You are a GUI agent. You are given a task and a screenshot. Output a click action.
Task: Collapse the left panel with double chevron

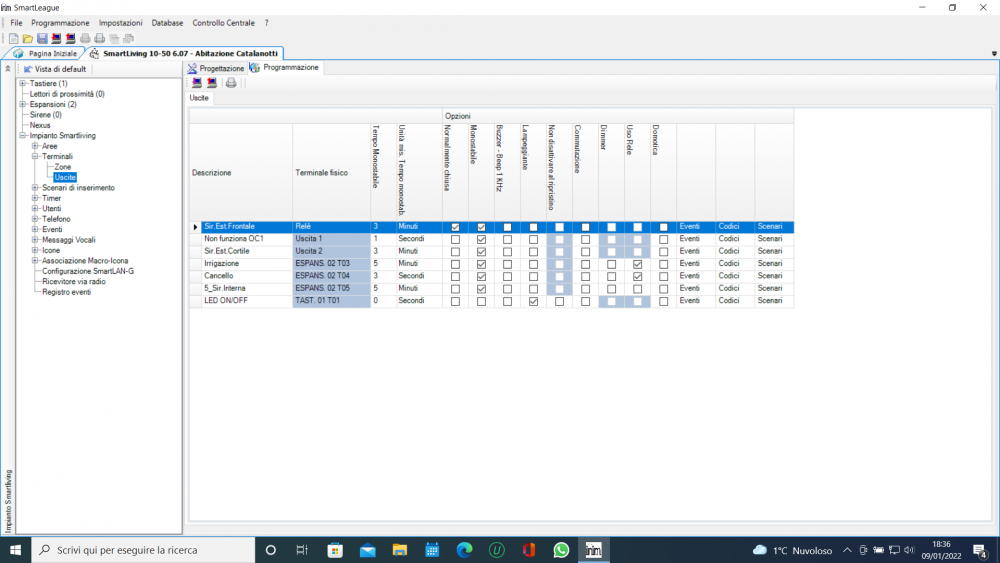coord(8,69)
